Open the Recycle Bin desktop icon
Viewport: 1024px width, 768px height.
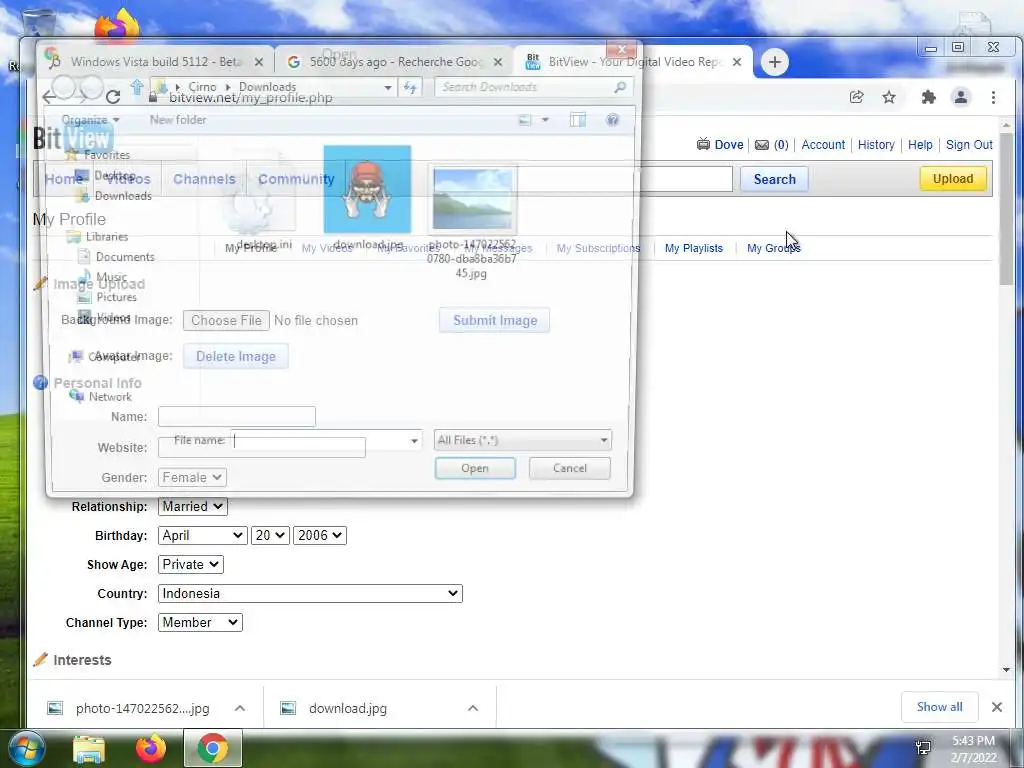[37, 26]
